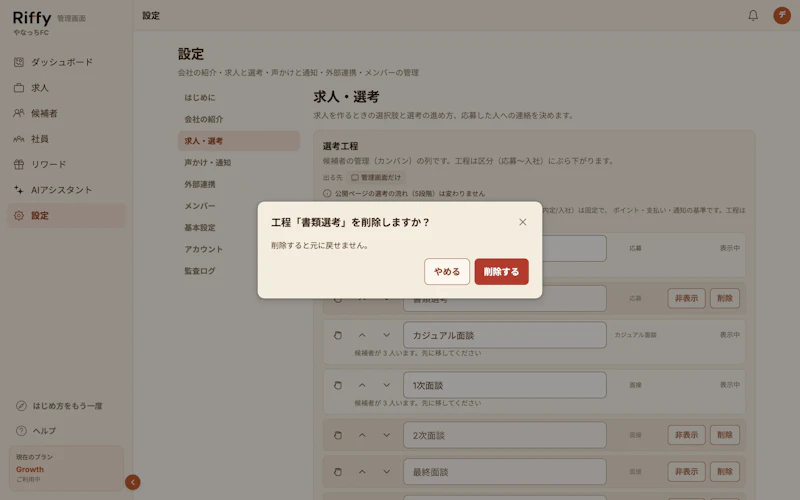The width and height of the screenshot is (800, 500).
Task: Click the question mark help icon
Action: [21, 431]
